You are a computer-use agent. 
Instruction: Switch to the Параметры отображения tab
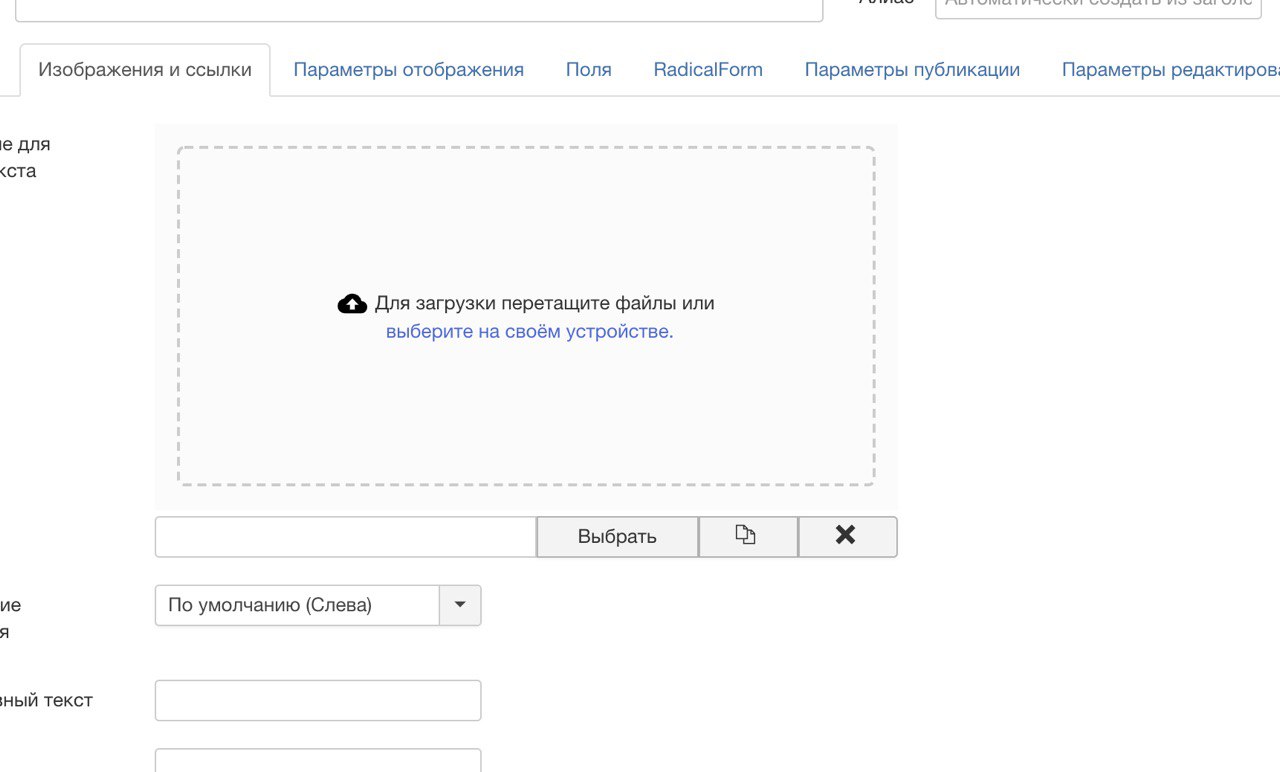tap(408, 70)
